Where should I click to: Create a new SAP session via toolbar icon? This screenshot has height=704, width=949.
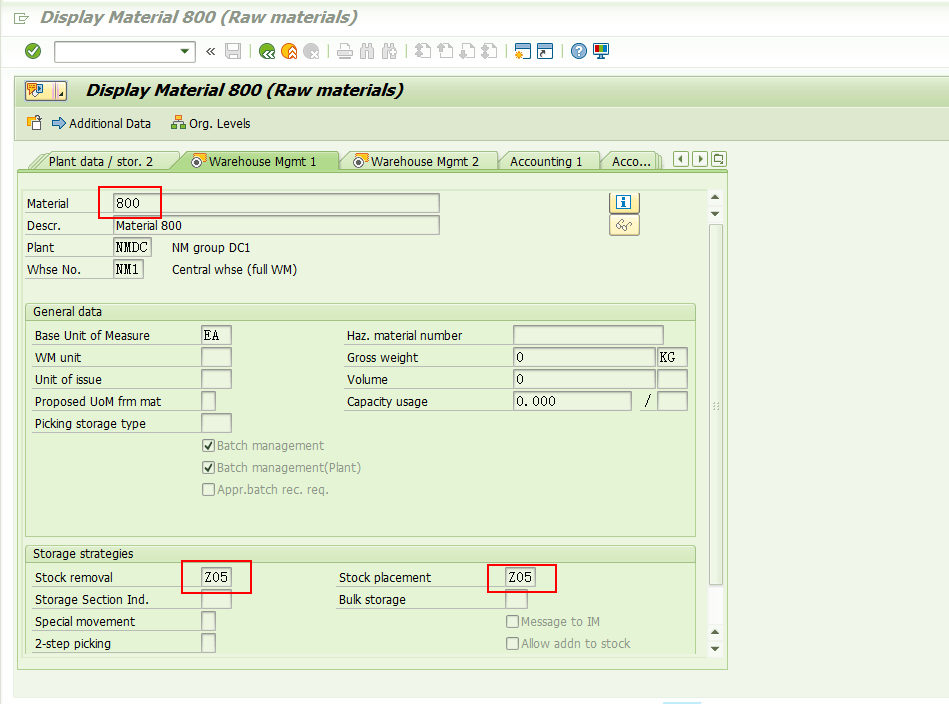coord(522,51)
